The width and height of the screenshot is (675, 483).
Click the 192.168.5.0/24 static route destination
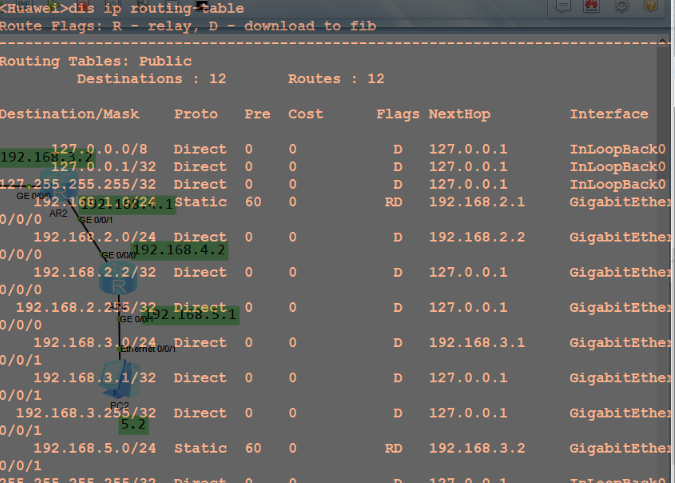tap(95, 449)
